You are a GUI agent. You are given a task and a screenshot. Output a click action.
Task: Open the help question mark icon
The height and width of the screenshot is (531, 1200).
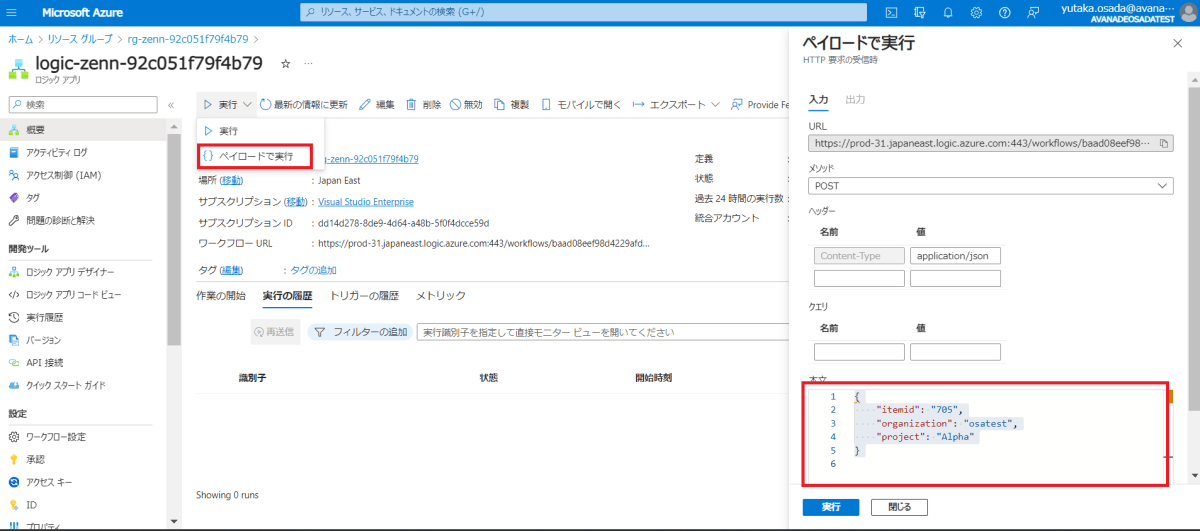(x=1004, y=12)
